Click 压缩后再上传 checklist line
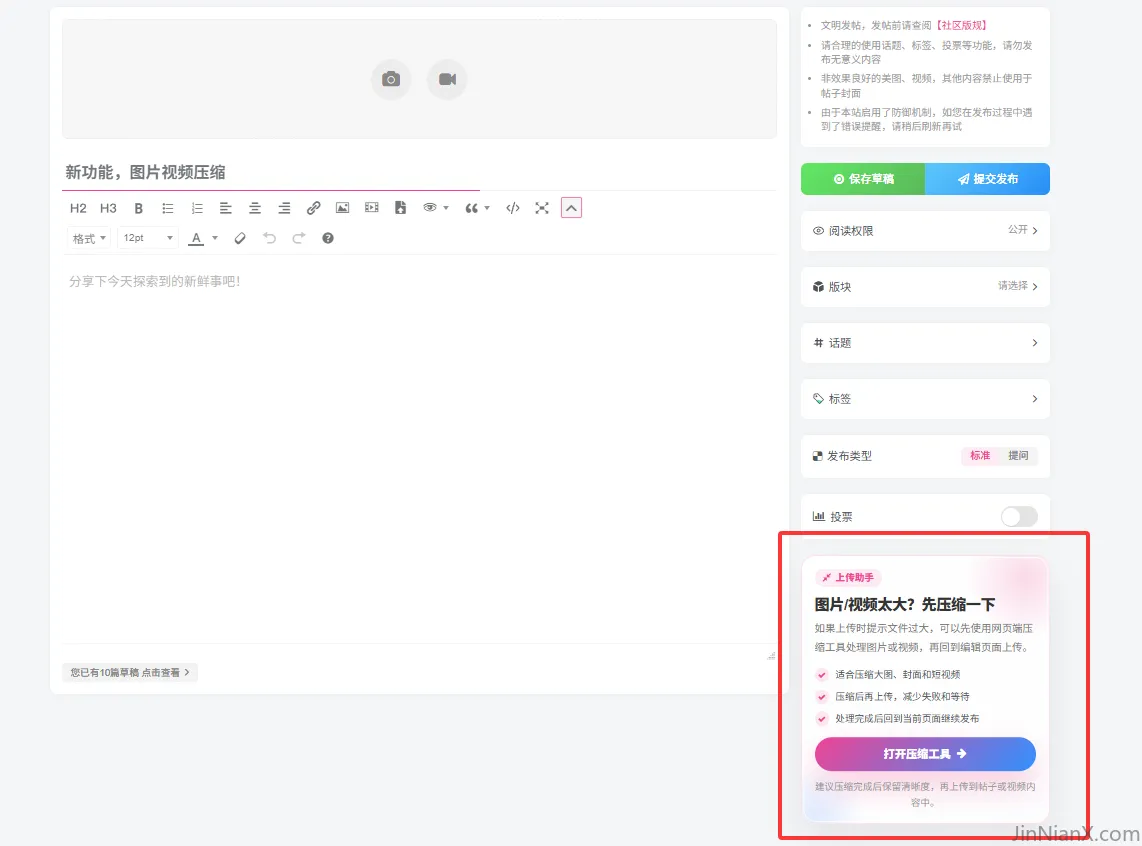Image resolution: width=1142 pixels, height=846 pixels. coord(902,697)
